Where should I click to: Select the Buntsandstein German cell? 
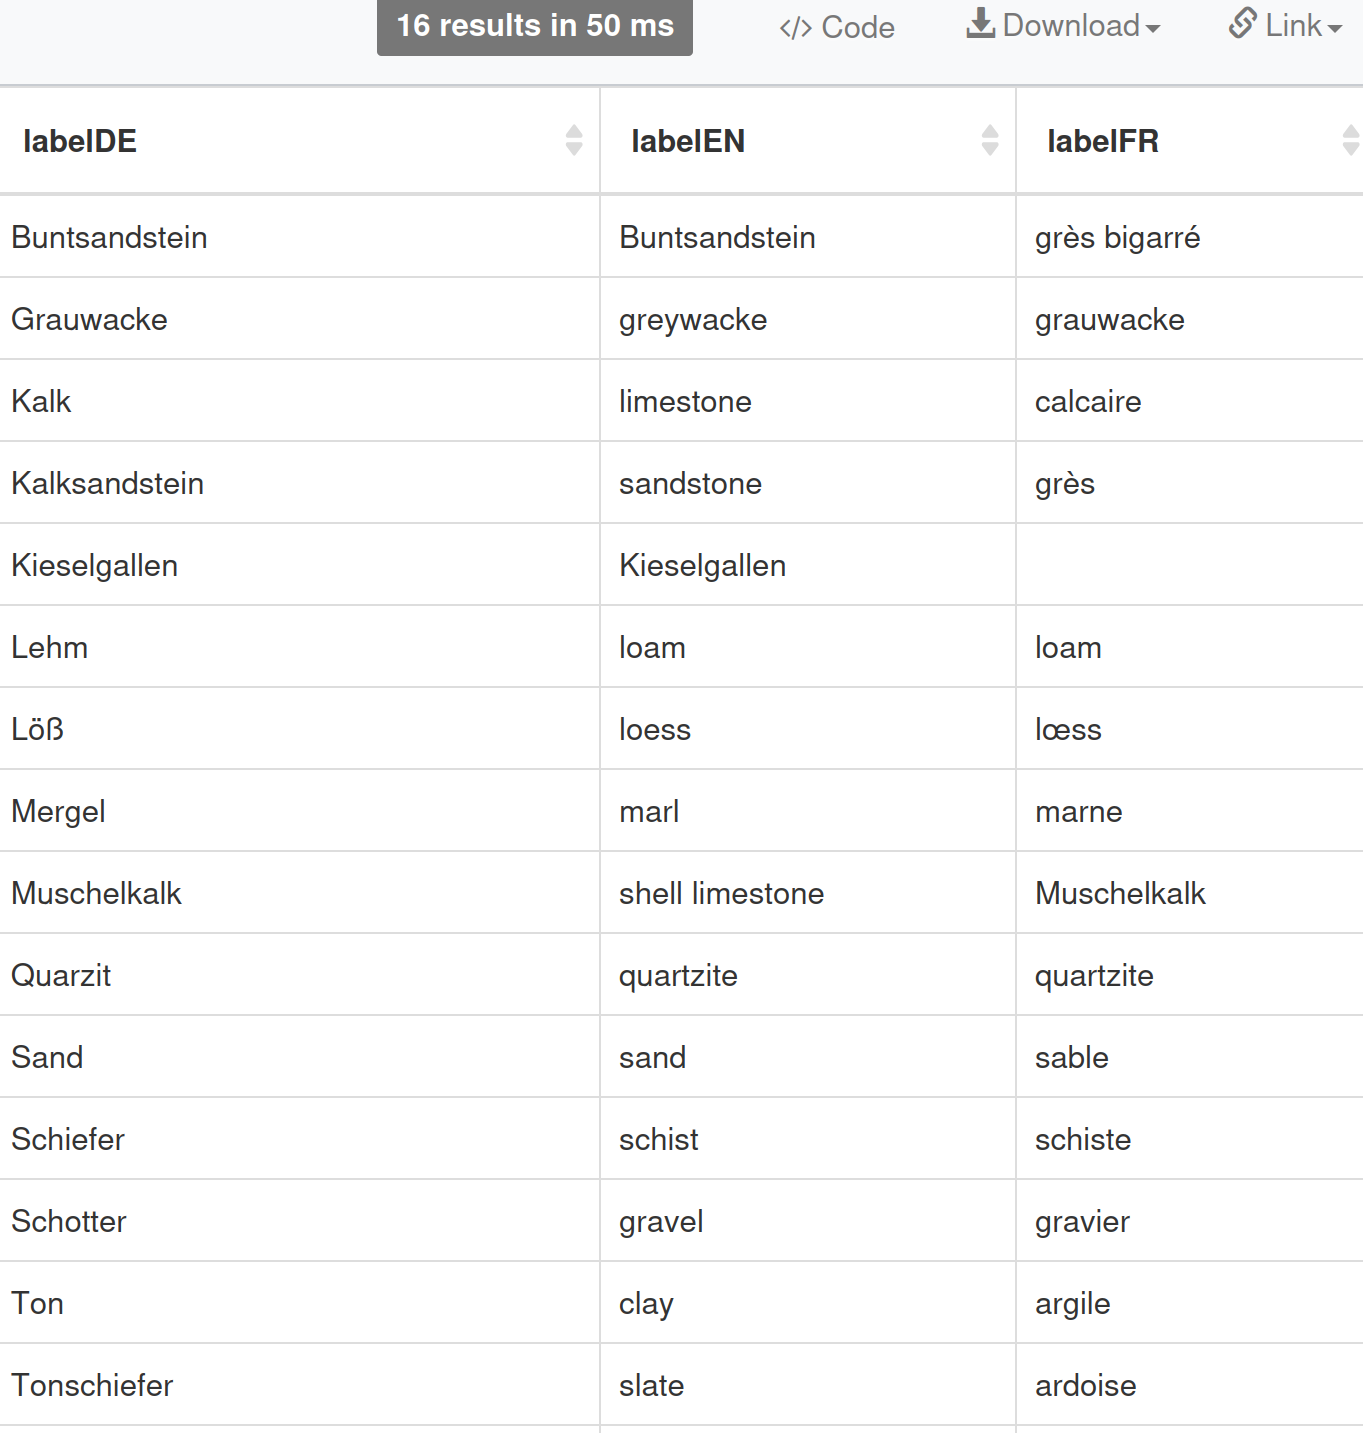[110, 238]
